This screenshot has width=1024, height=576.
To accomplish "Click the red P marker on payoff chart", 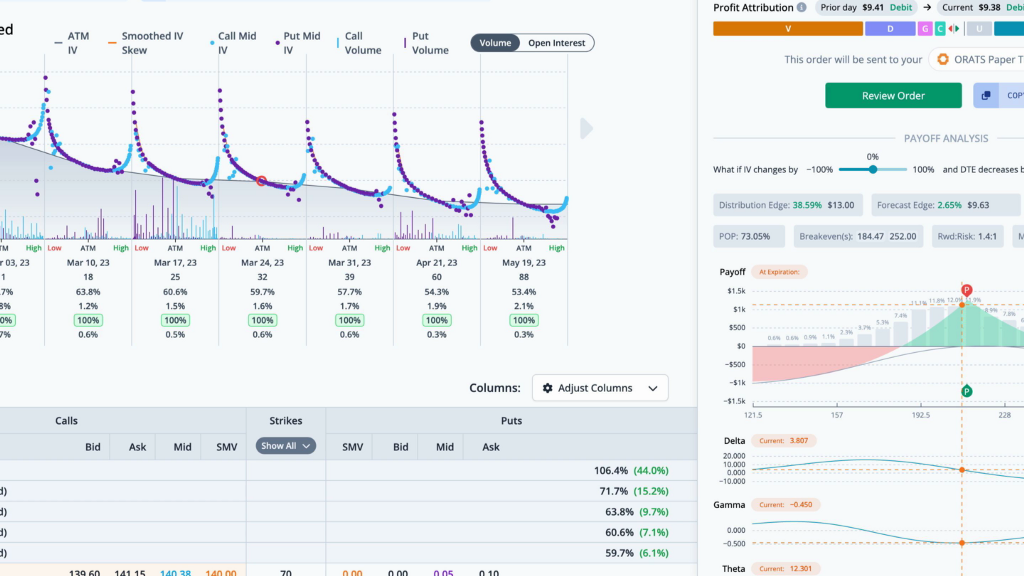I will point(966,290).
